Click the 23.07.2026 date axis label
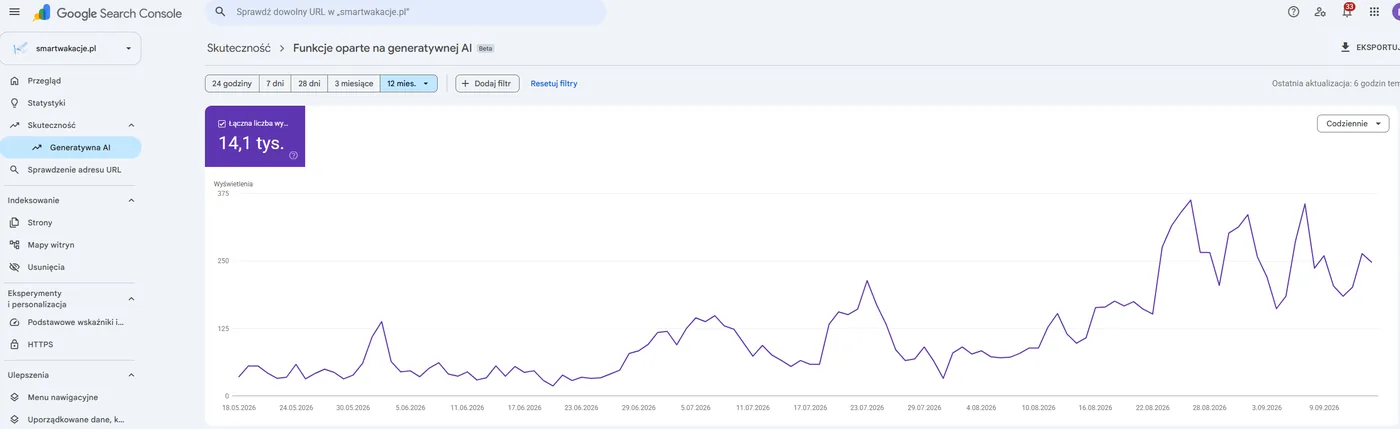The image size is (1400, 429). click(x=866, y=408)
